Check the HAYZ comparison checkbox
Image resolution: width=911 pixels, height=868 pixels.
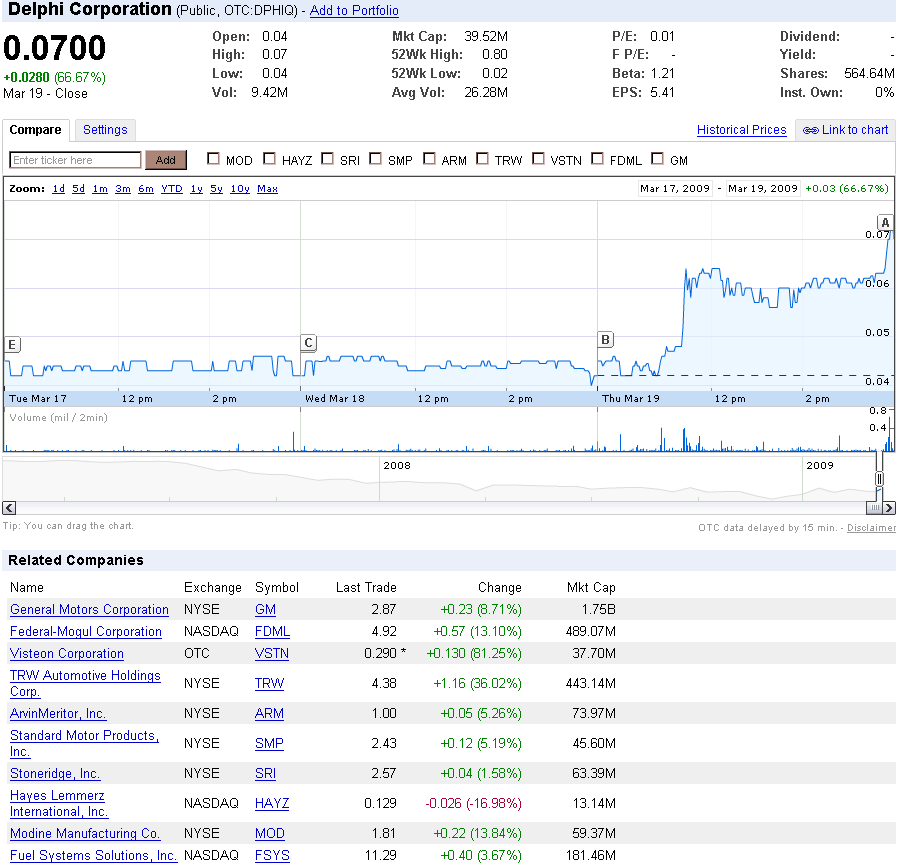[269, 159]
